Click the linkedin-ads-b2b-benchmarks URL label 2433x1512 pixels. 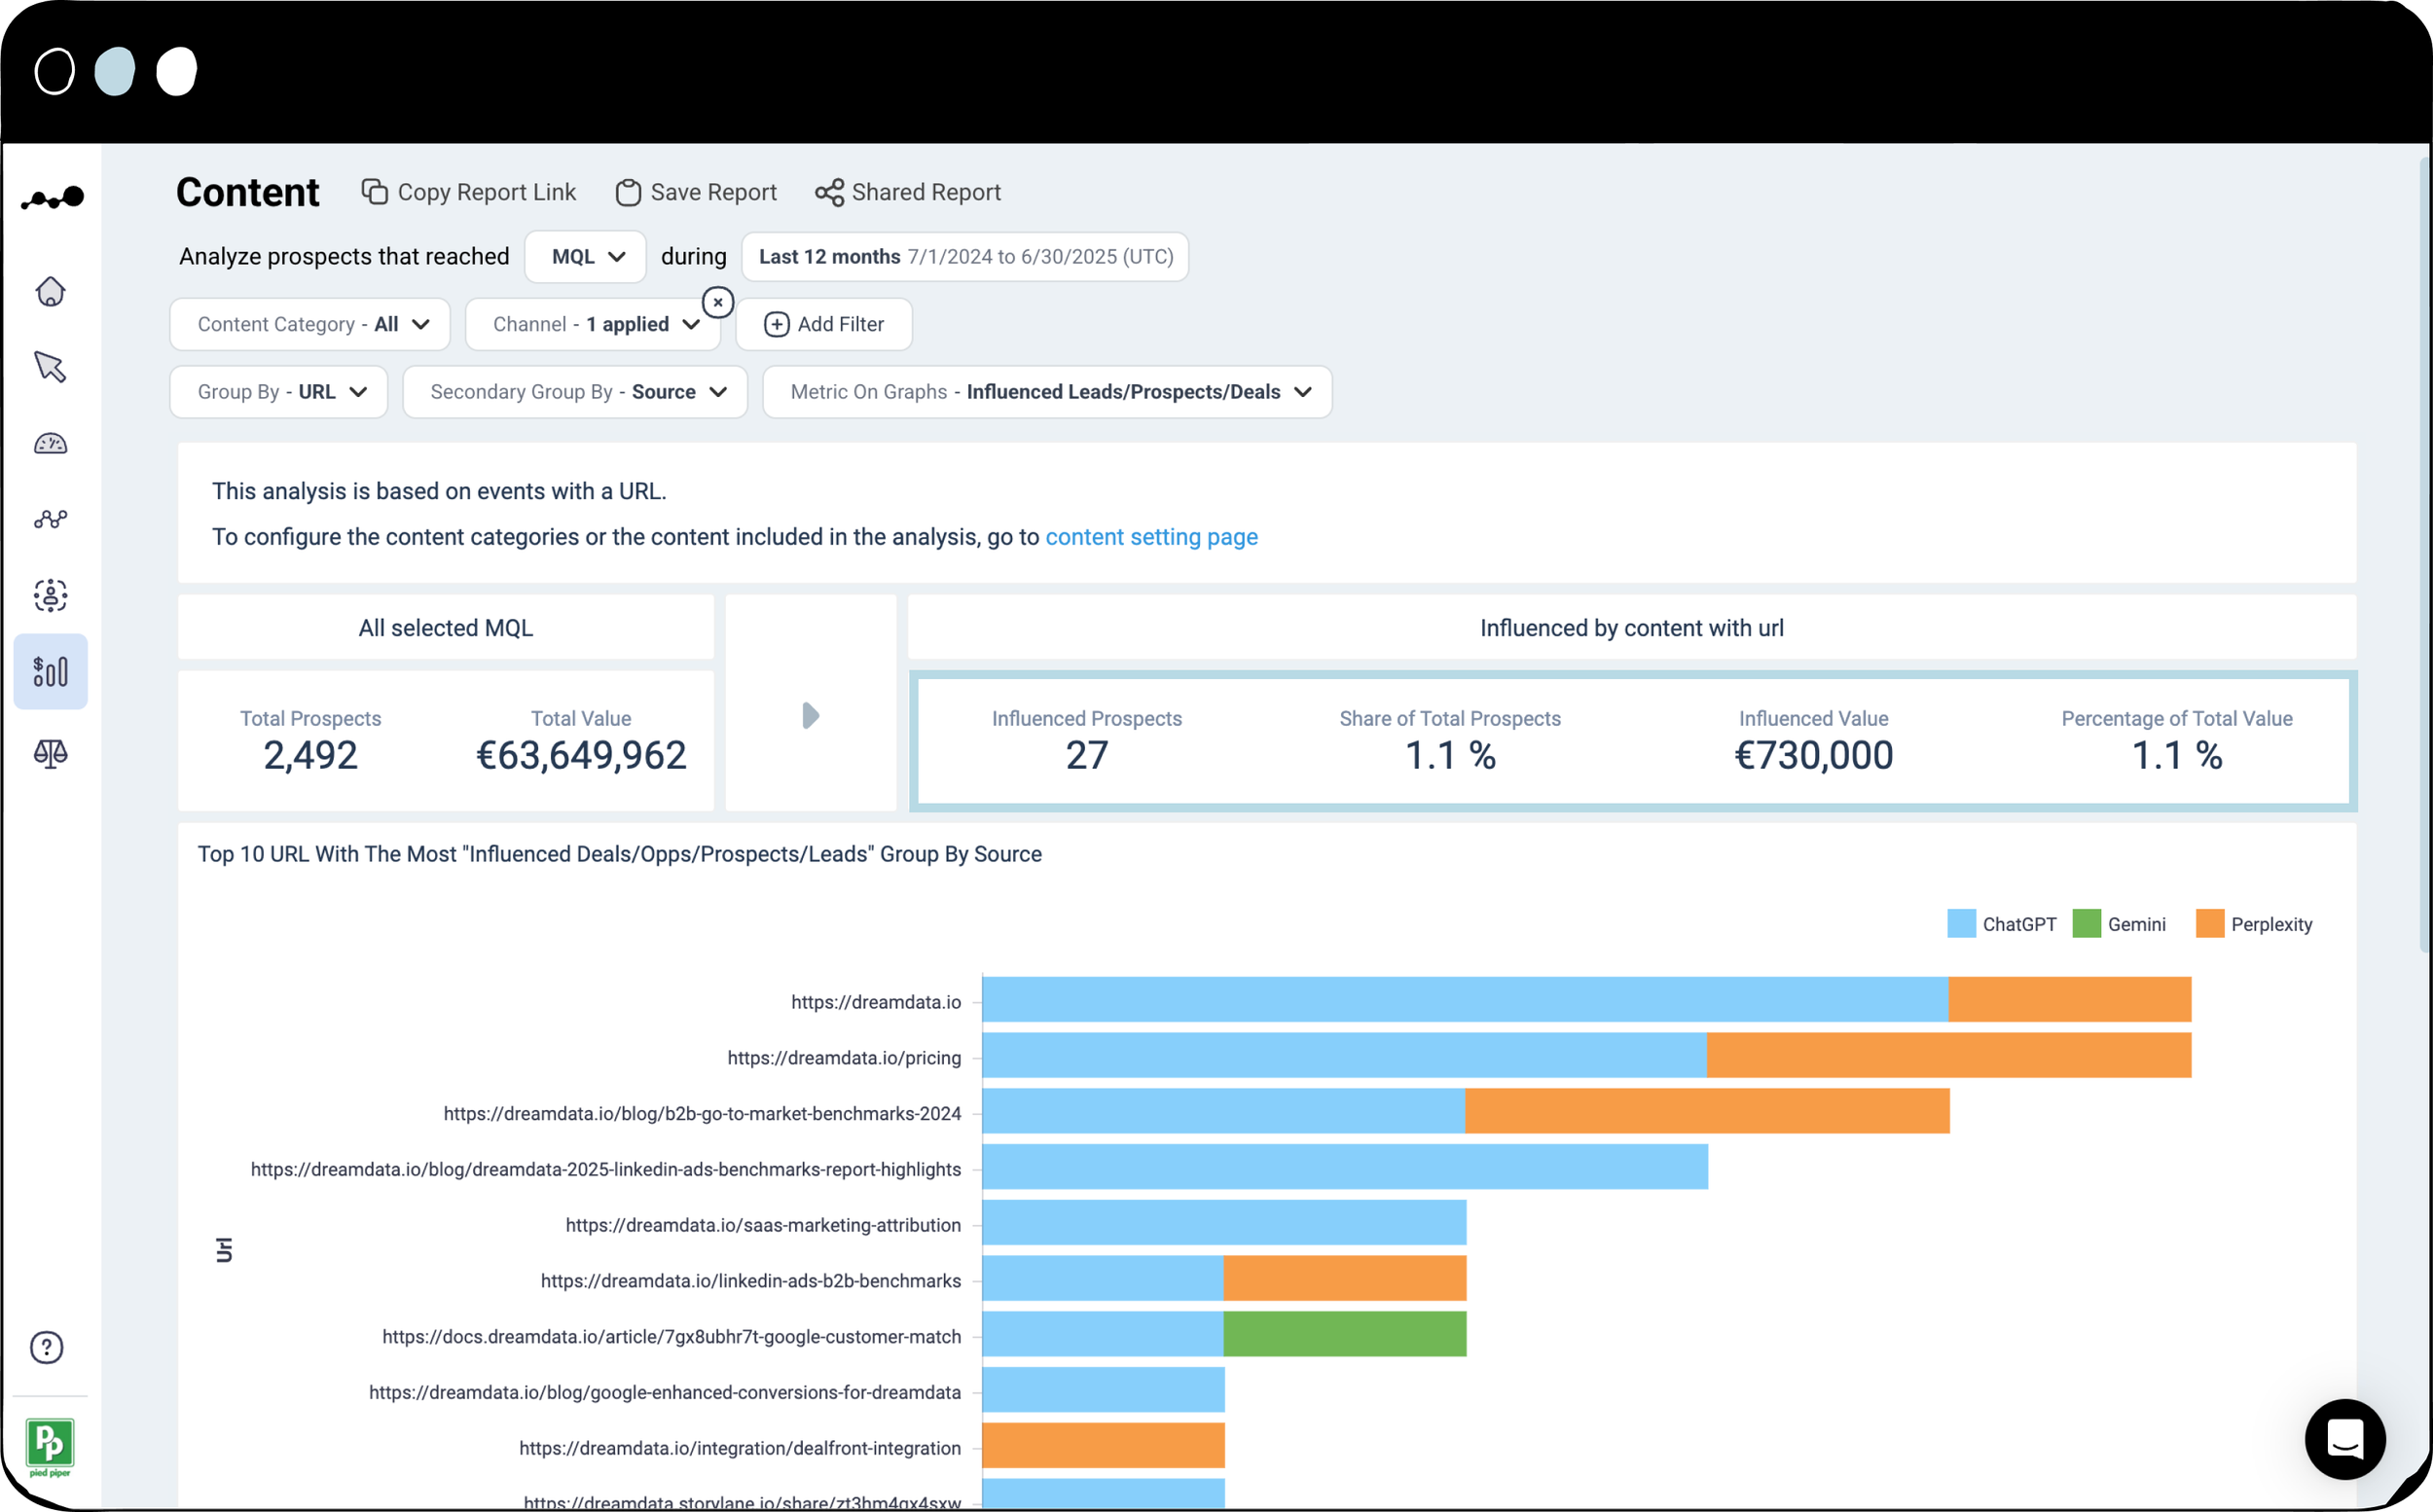pos(751,1281)
